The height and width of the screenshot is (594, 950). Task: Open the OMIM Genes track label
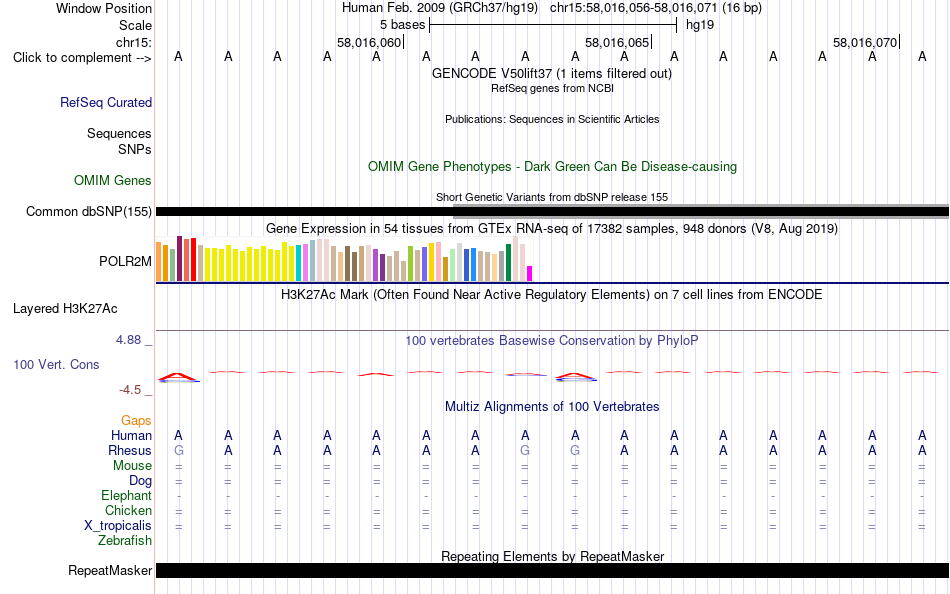[x=113, y=181]
